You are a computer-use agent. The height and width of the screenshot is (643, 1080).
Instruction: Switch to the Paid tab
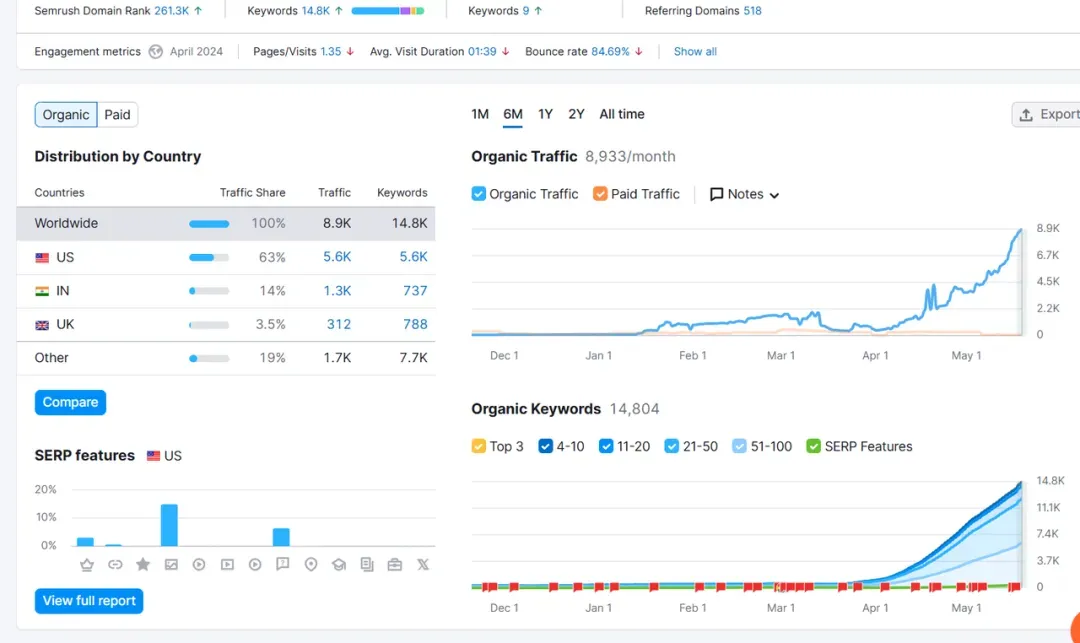[117, 115]
